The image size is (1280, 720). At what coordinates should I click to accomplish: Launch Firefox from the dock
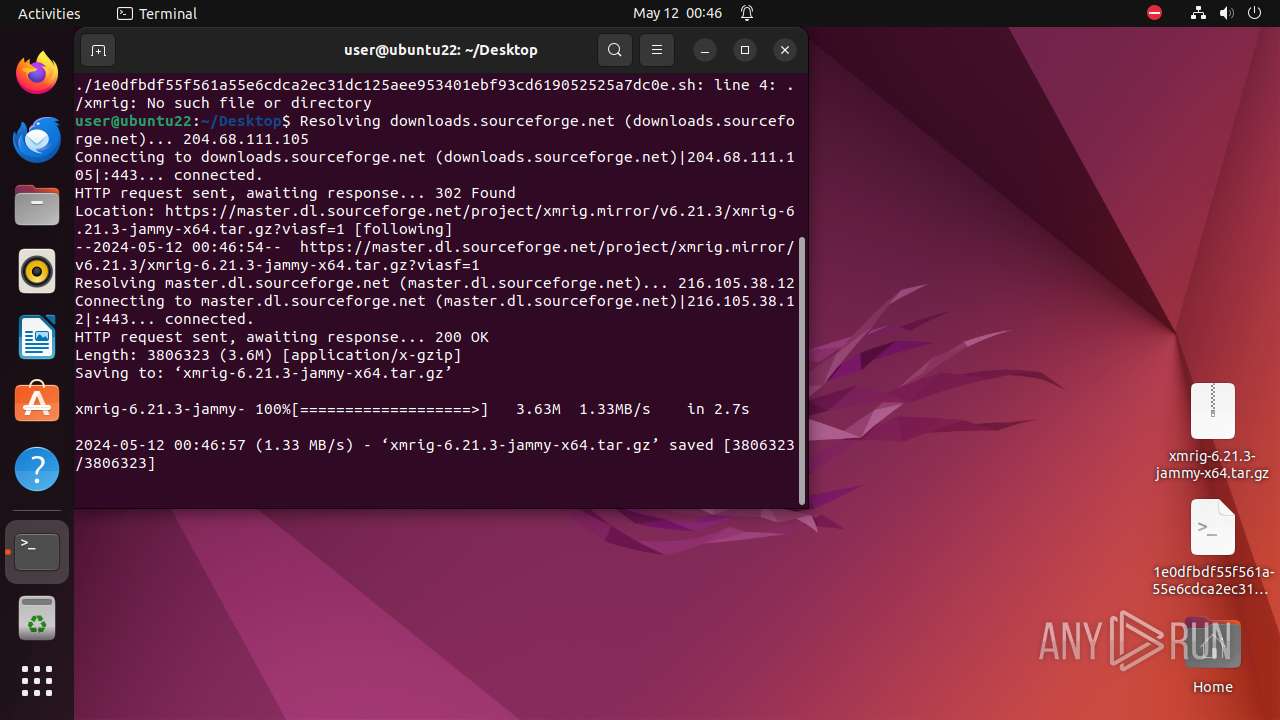coord(37,73)
